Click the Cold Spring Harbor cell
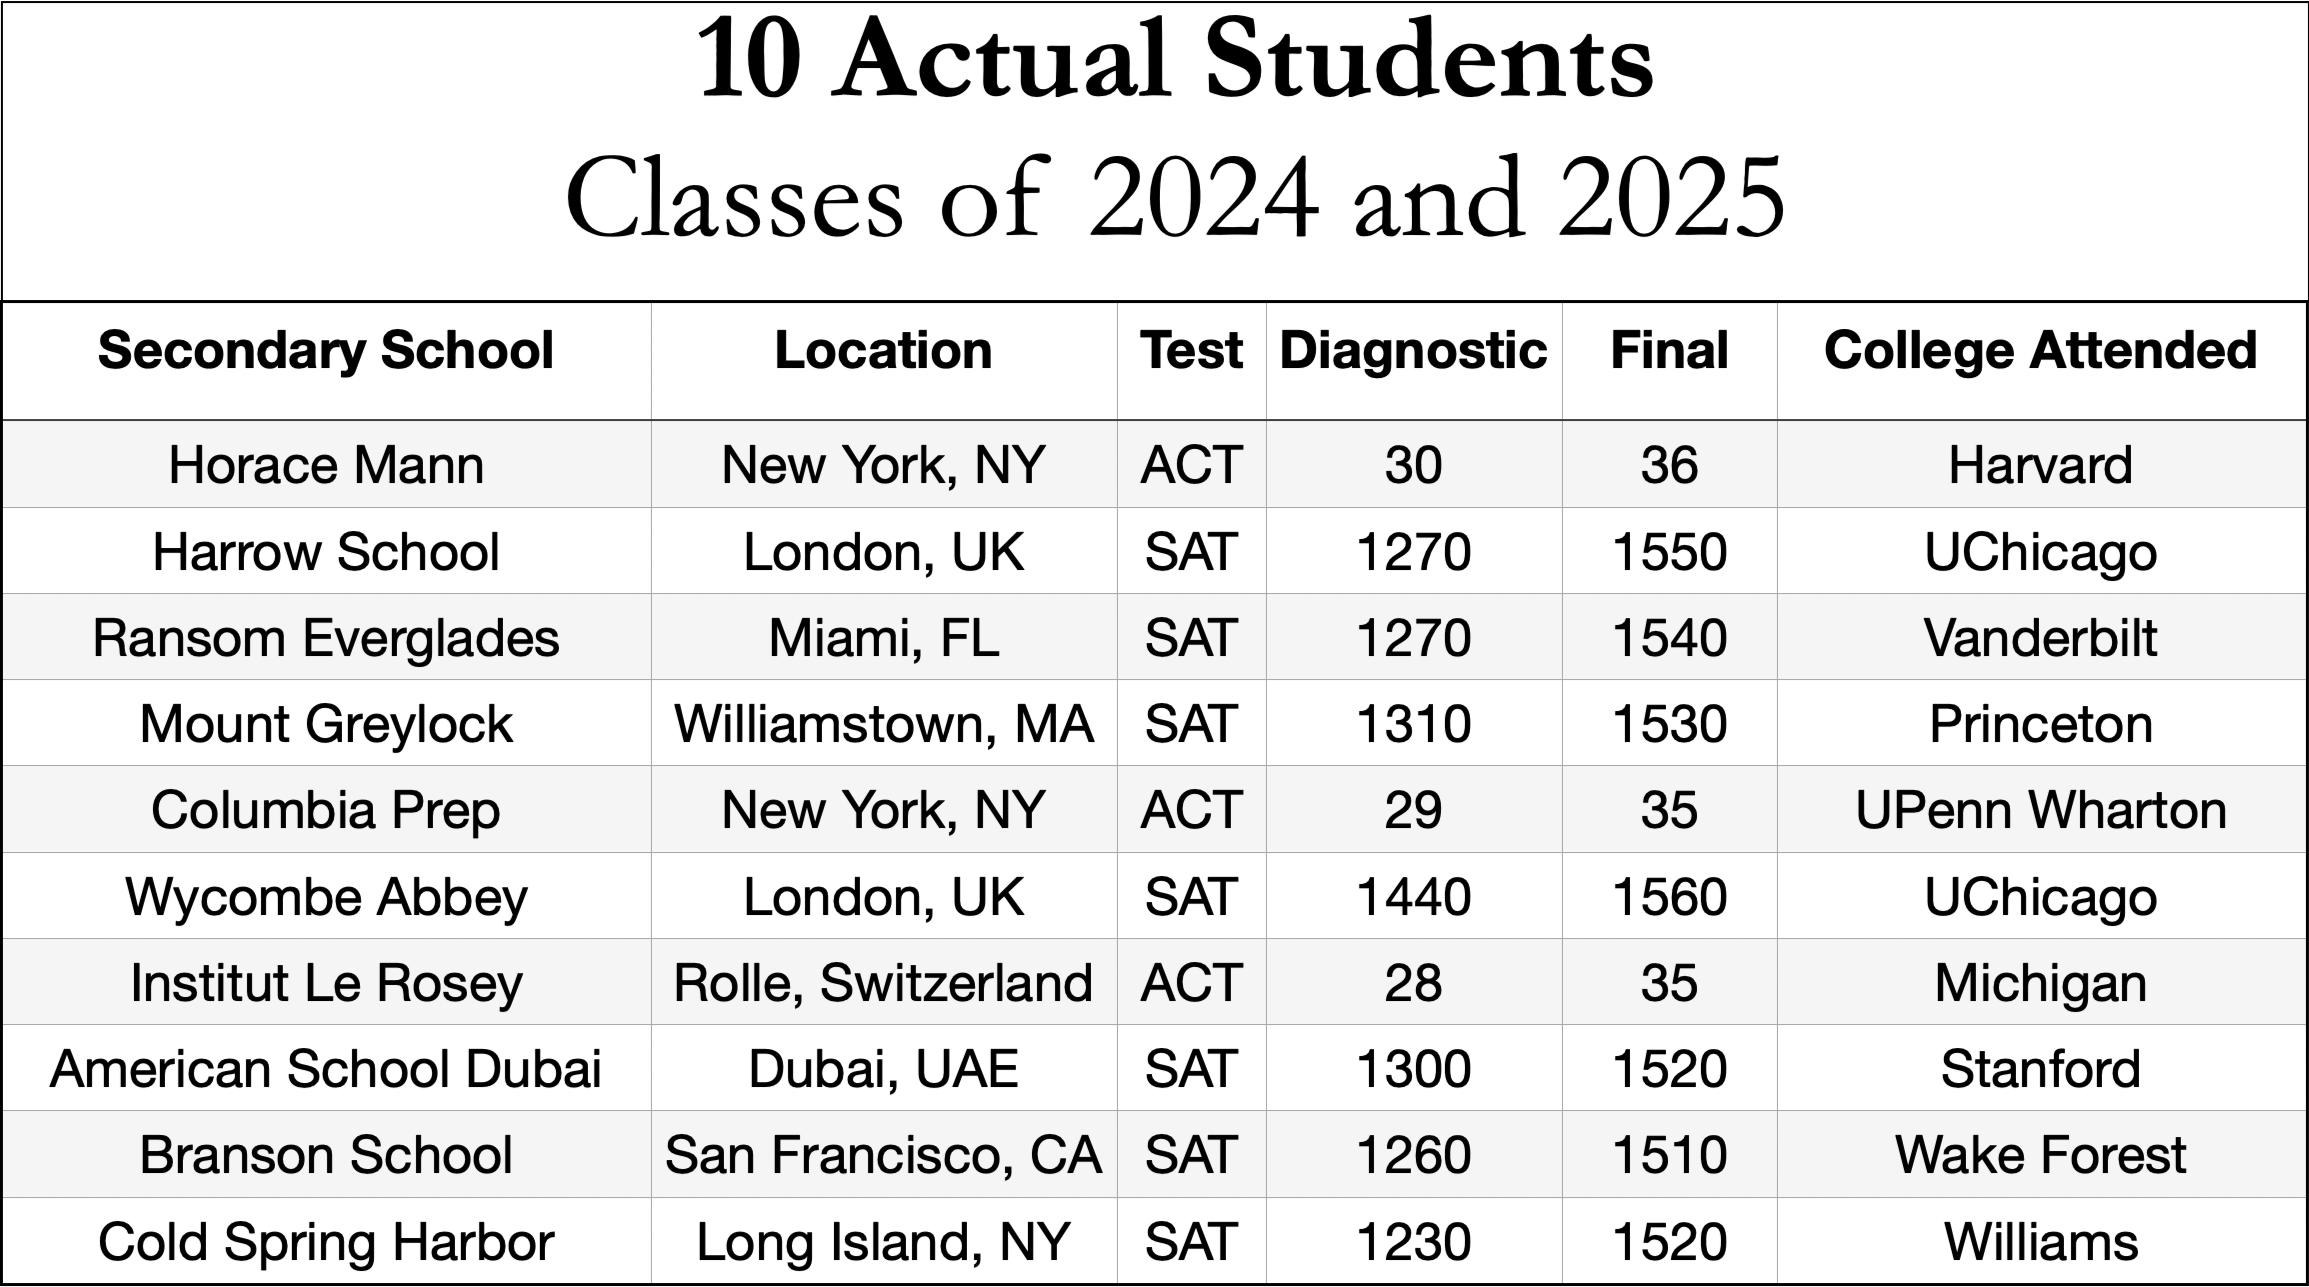This screenshot has width=2309, height=1287. (x=326, y=1242)
